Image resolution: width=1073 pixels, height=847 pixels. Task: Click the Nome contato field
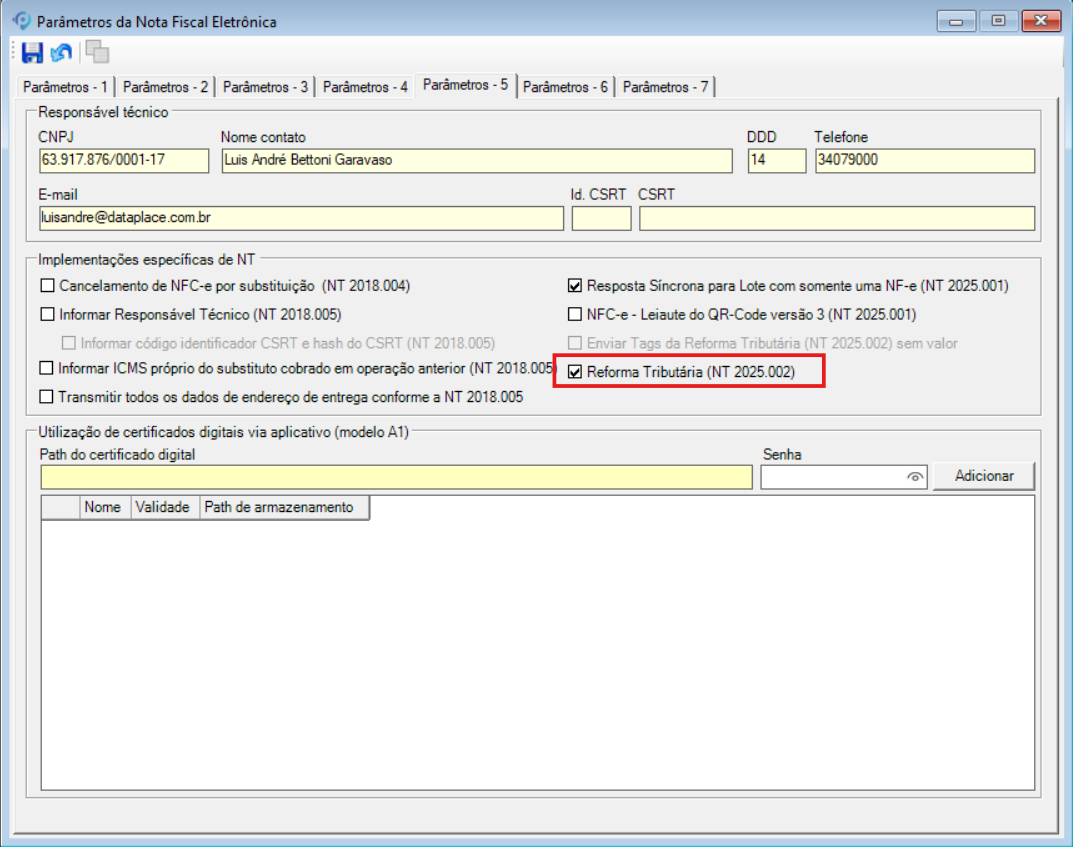pos(477,161)
